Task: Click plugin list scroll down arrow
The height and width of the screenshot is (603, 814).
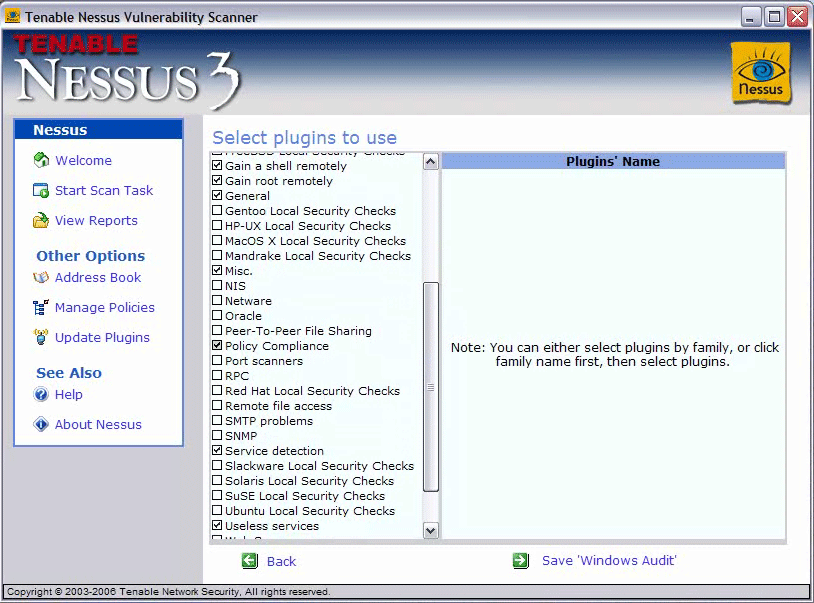Action: (431, 530)
